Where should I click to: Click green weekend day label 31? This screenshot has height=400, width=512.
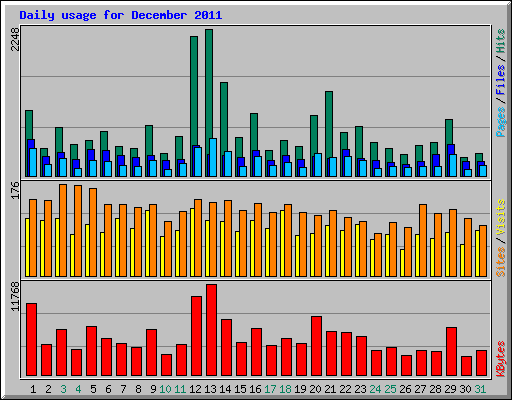tap(480, 389)
